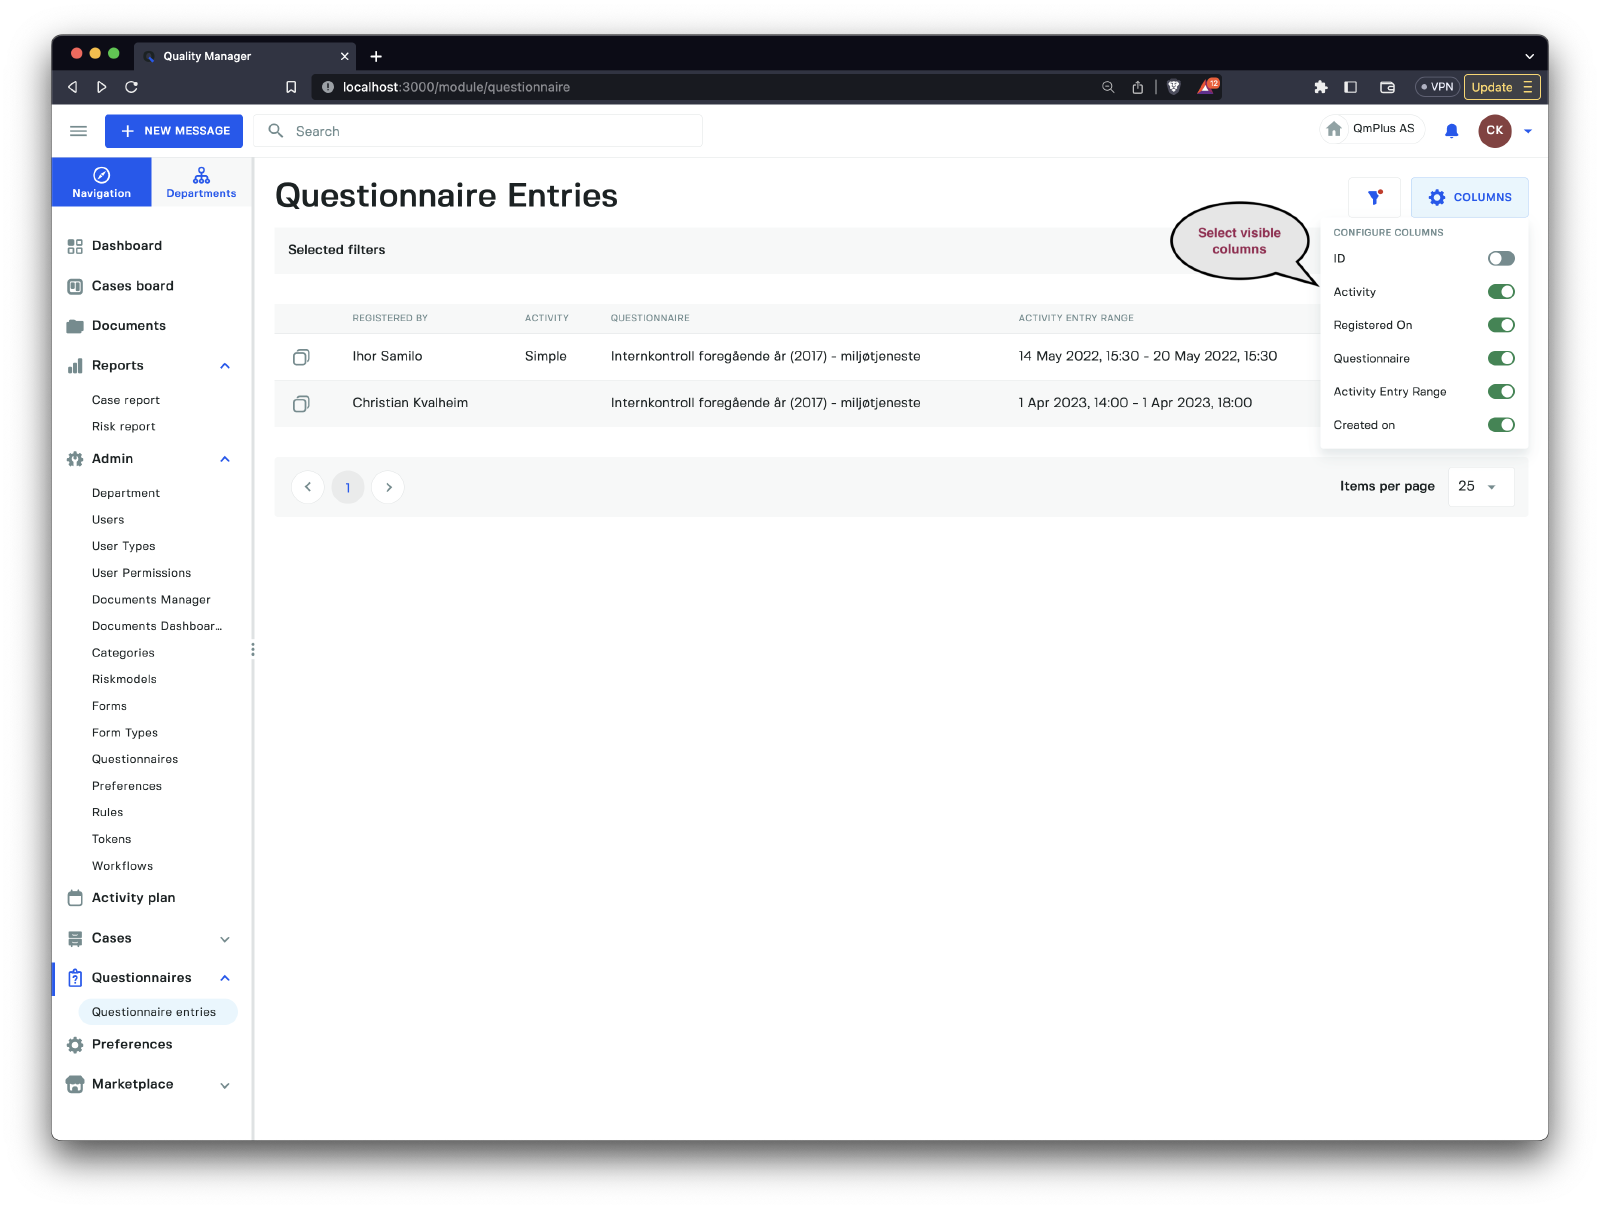Open the notifications bell

[x=1451, y=131]
